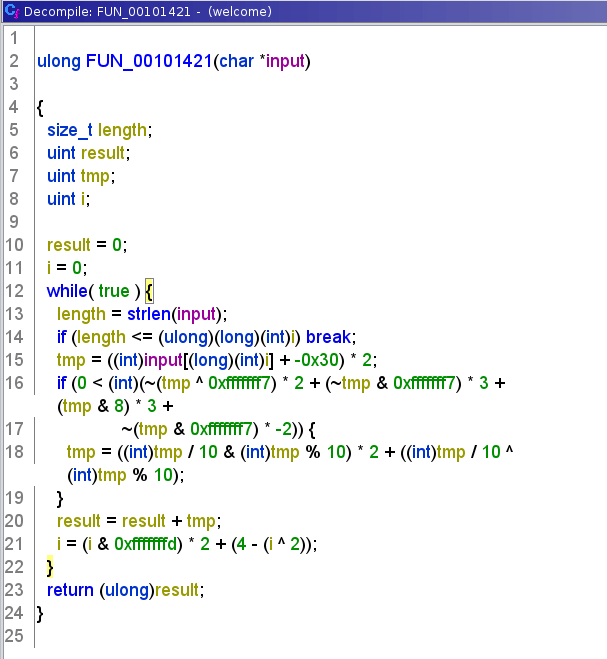This screenshot has width=607, height=659.
Task: Select function name FUN_00101421 in signature
Action: (148, 62)
